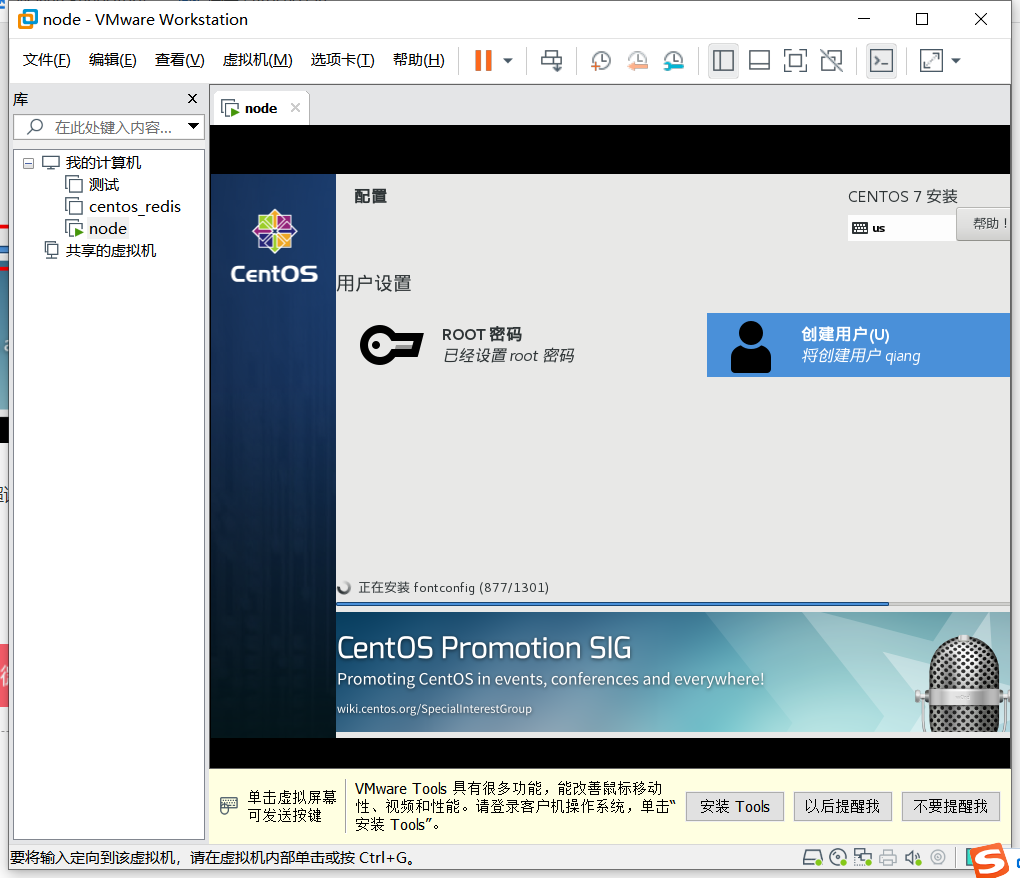Select 我的计算机 in the library
Screen dimensions: 1020x878
pos(103,163)
